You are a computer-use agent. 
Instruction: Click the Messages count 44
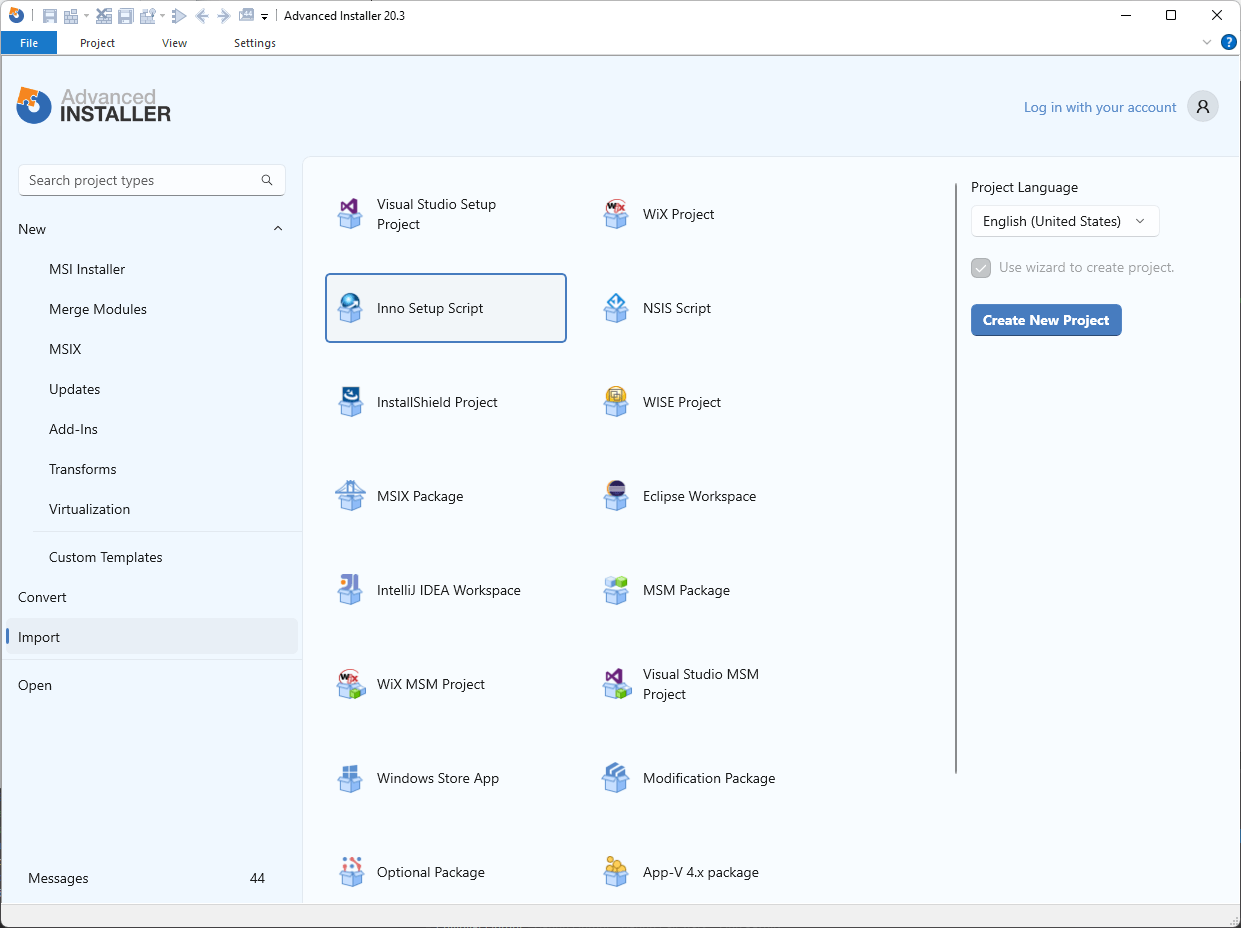point(257,878)
